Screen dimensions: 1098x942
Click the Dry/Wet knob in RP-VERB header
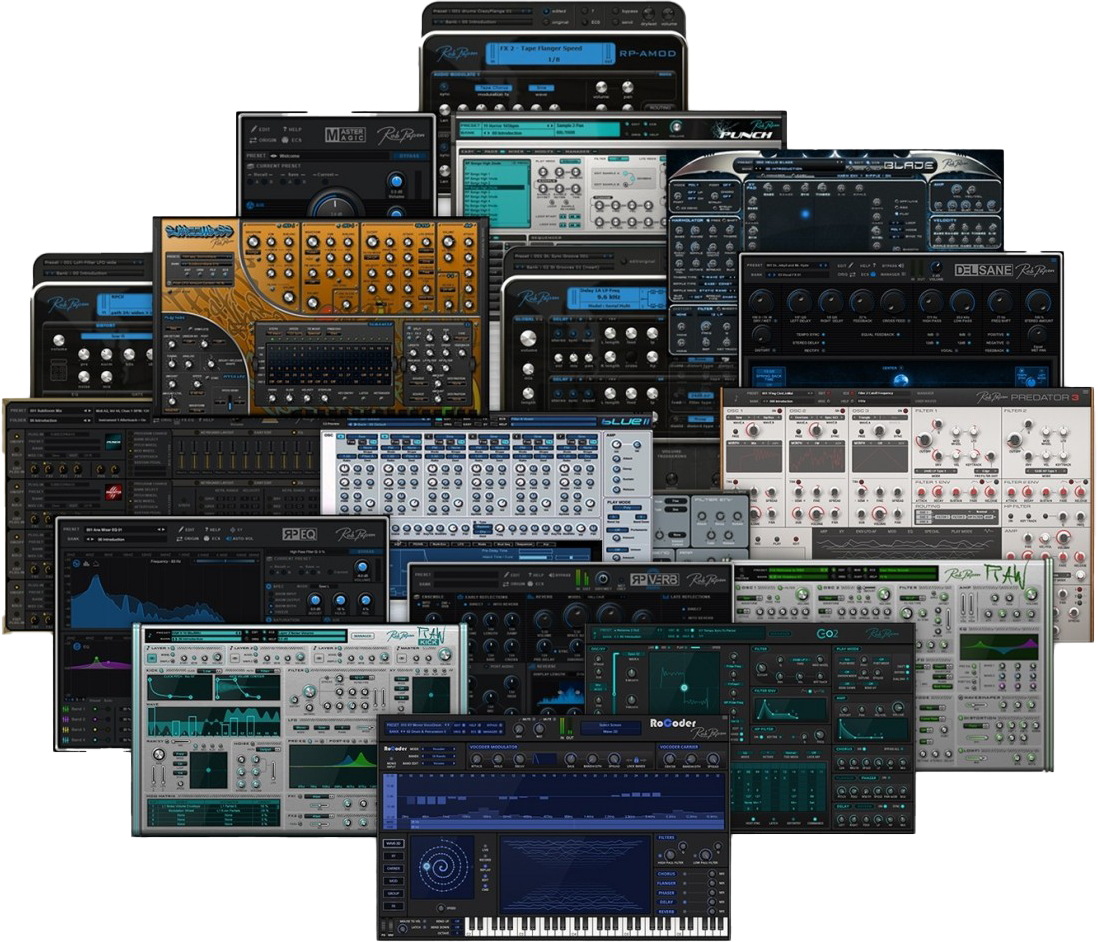[602, 579]
